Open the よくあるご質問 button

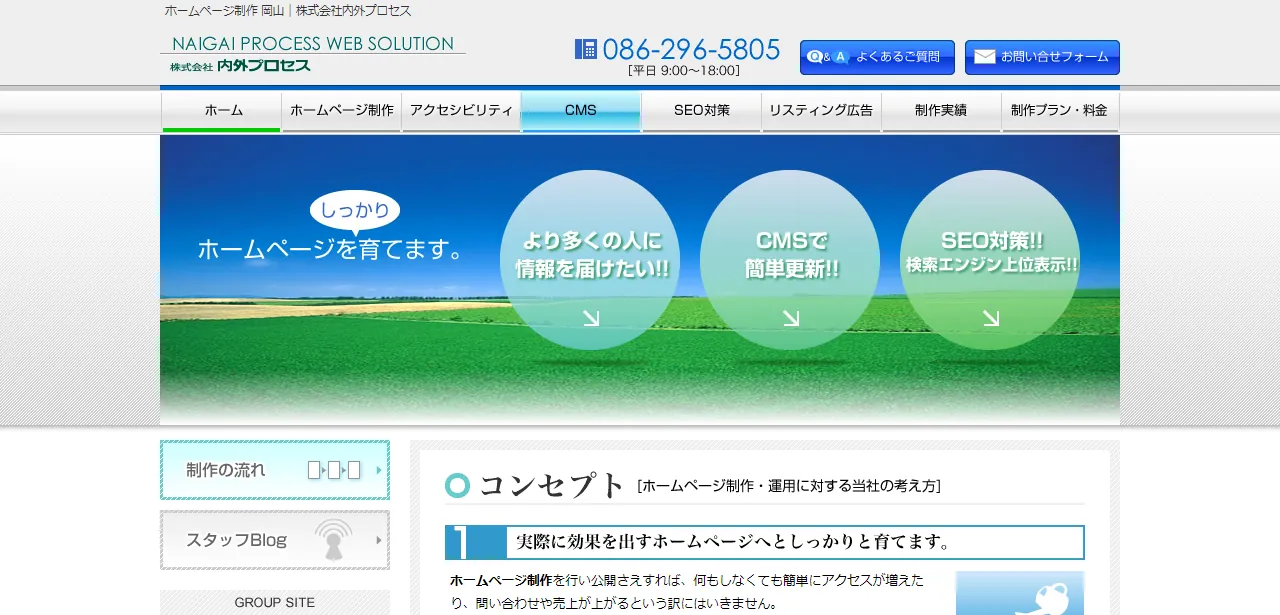pos(877,57)
